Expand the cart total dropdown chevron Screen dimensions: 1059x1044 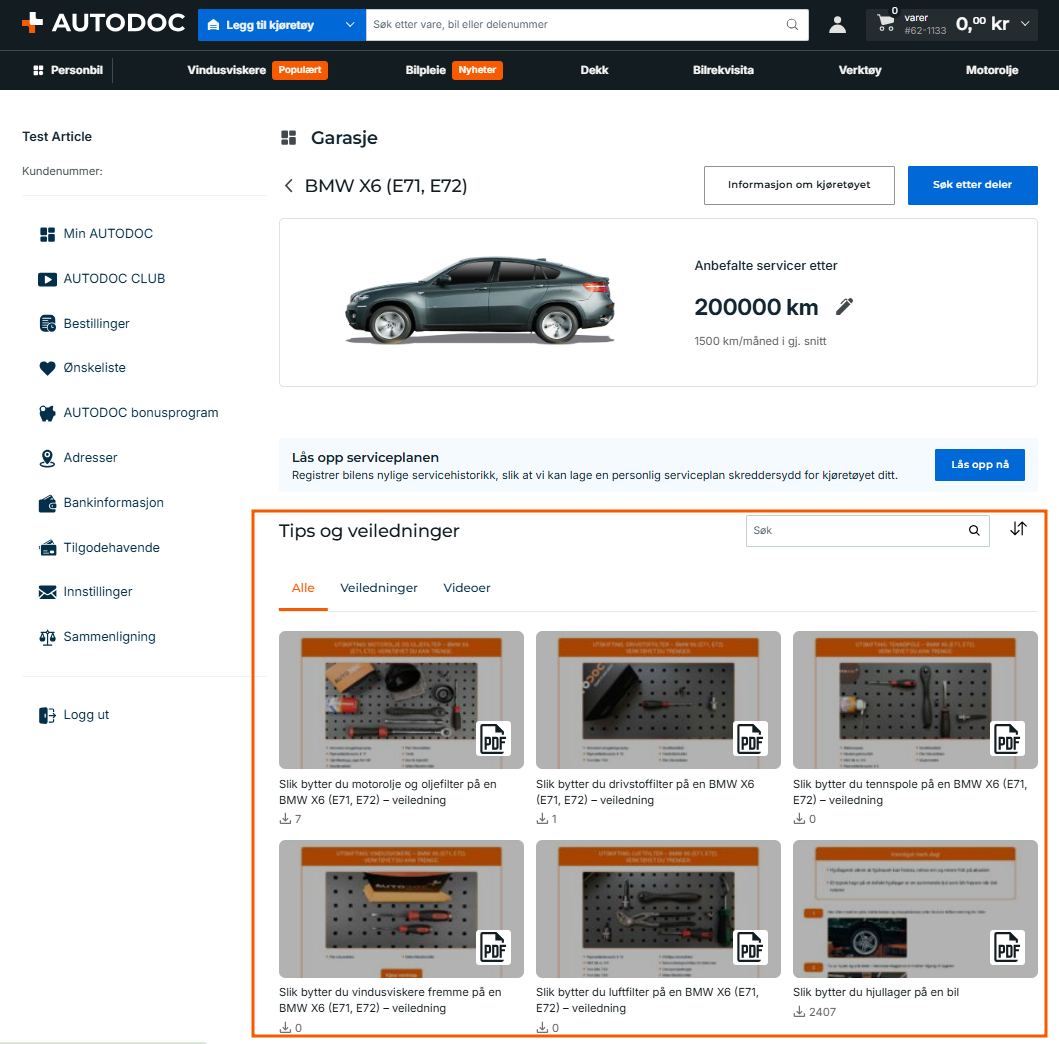(1025, 24)
